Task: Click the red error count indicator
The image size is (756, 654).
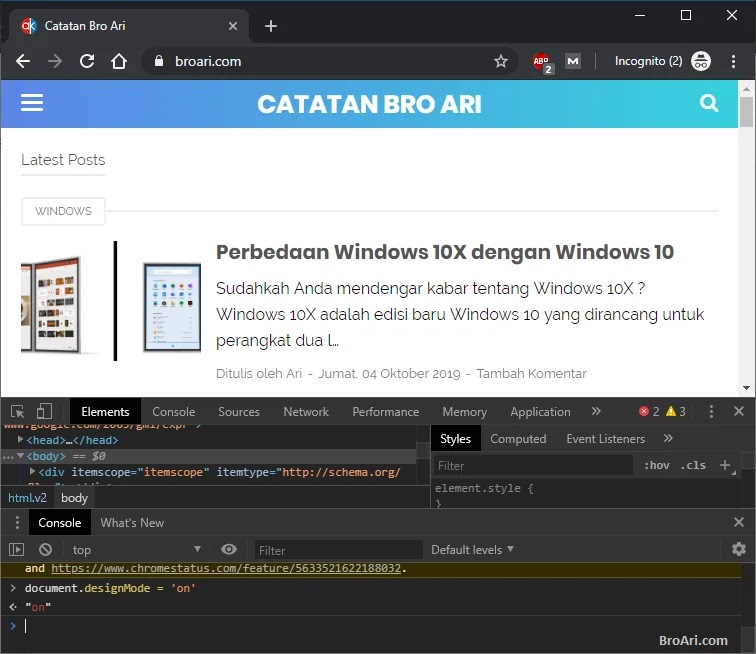Action: click(x=648, y=411)
